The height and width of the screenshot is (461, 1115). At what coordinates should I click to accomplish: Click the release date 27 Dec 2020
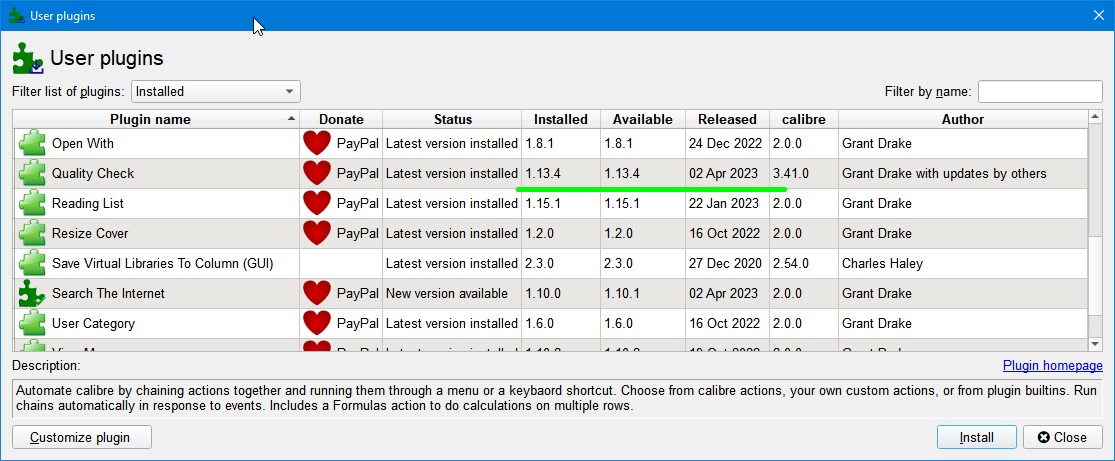click(725, 263)
